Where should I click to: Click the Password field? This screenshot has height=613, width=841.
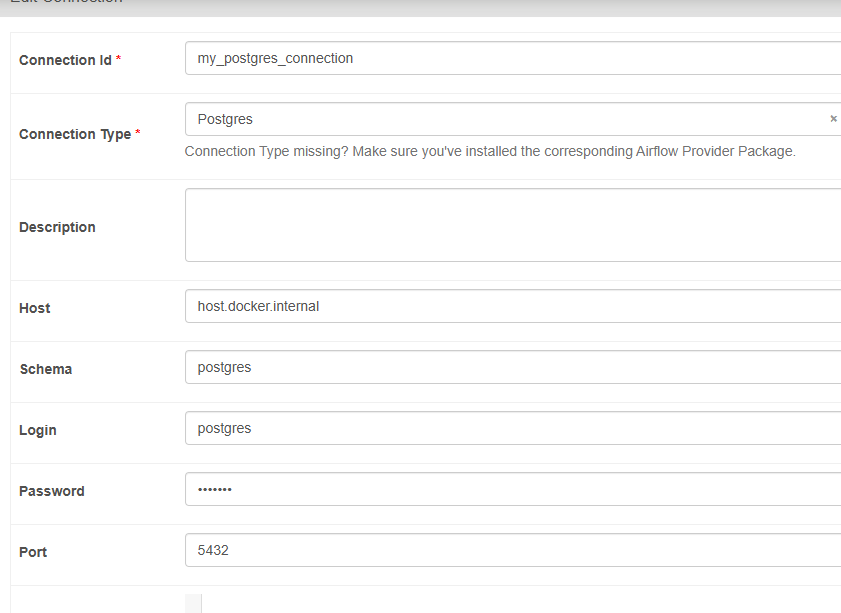point(513,489)
